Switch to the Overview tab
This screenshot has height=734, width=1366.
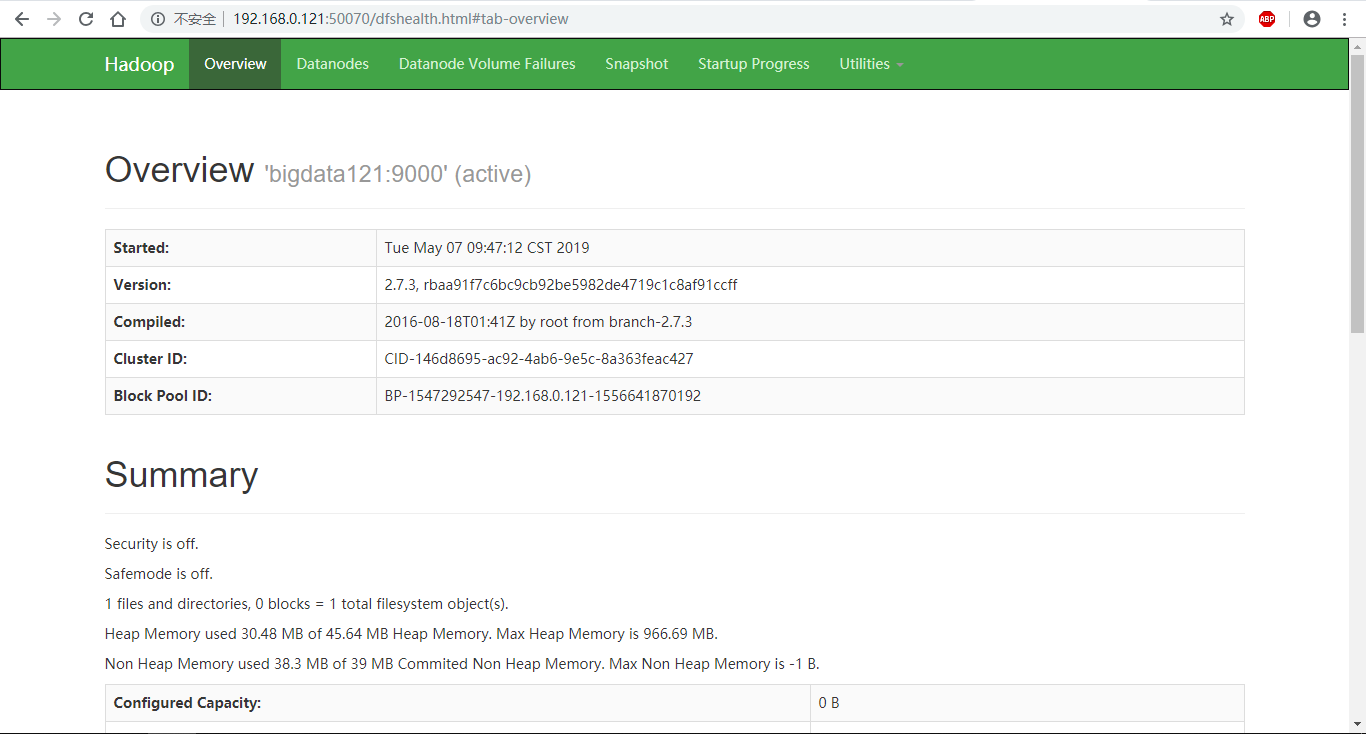point(235,64)
